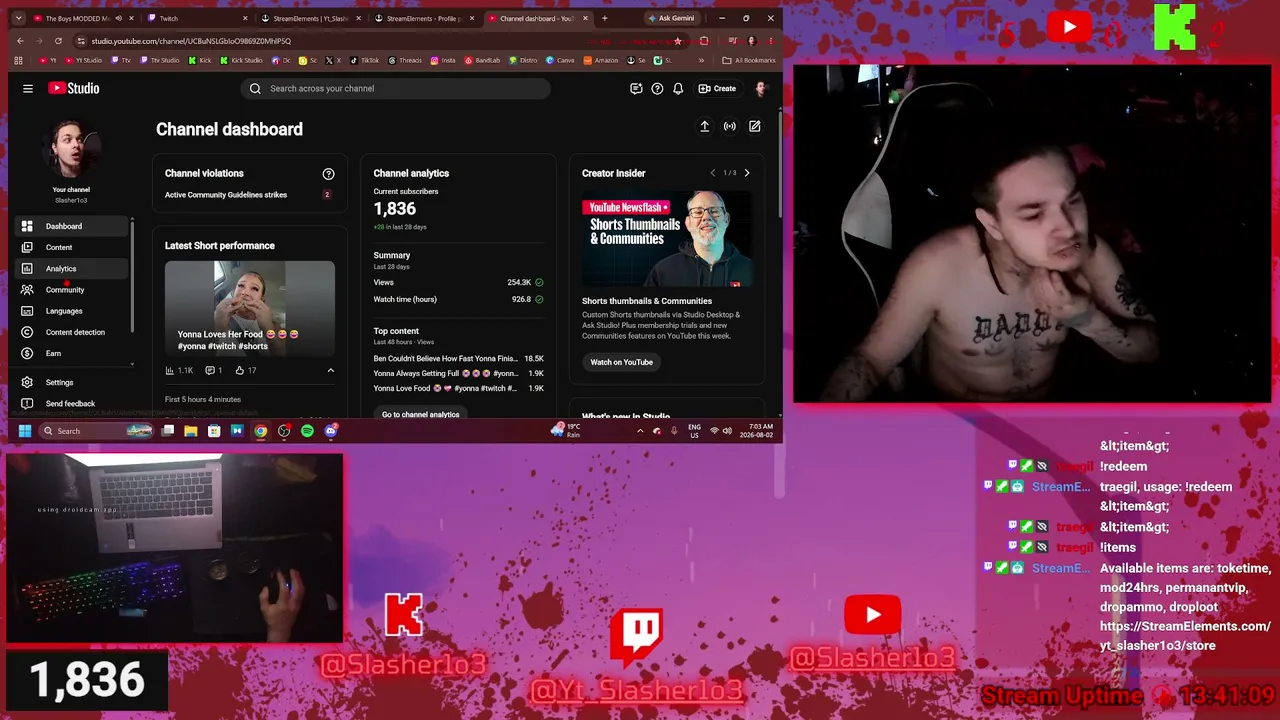Select Content in the sidebar menu
The image size is (1280, 720).
click(72, 247)
